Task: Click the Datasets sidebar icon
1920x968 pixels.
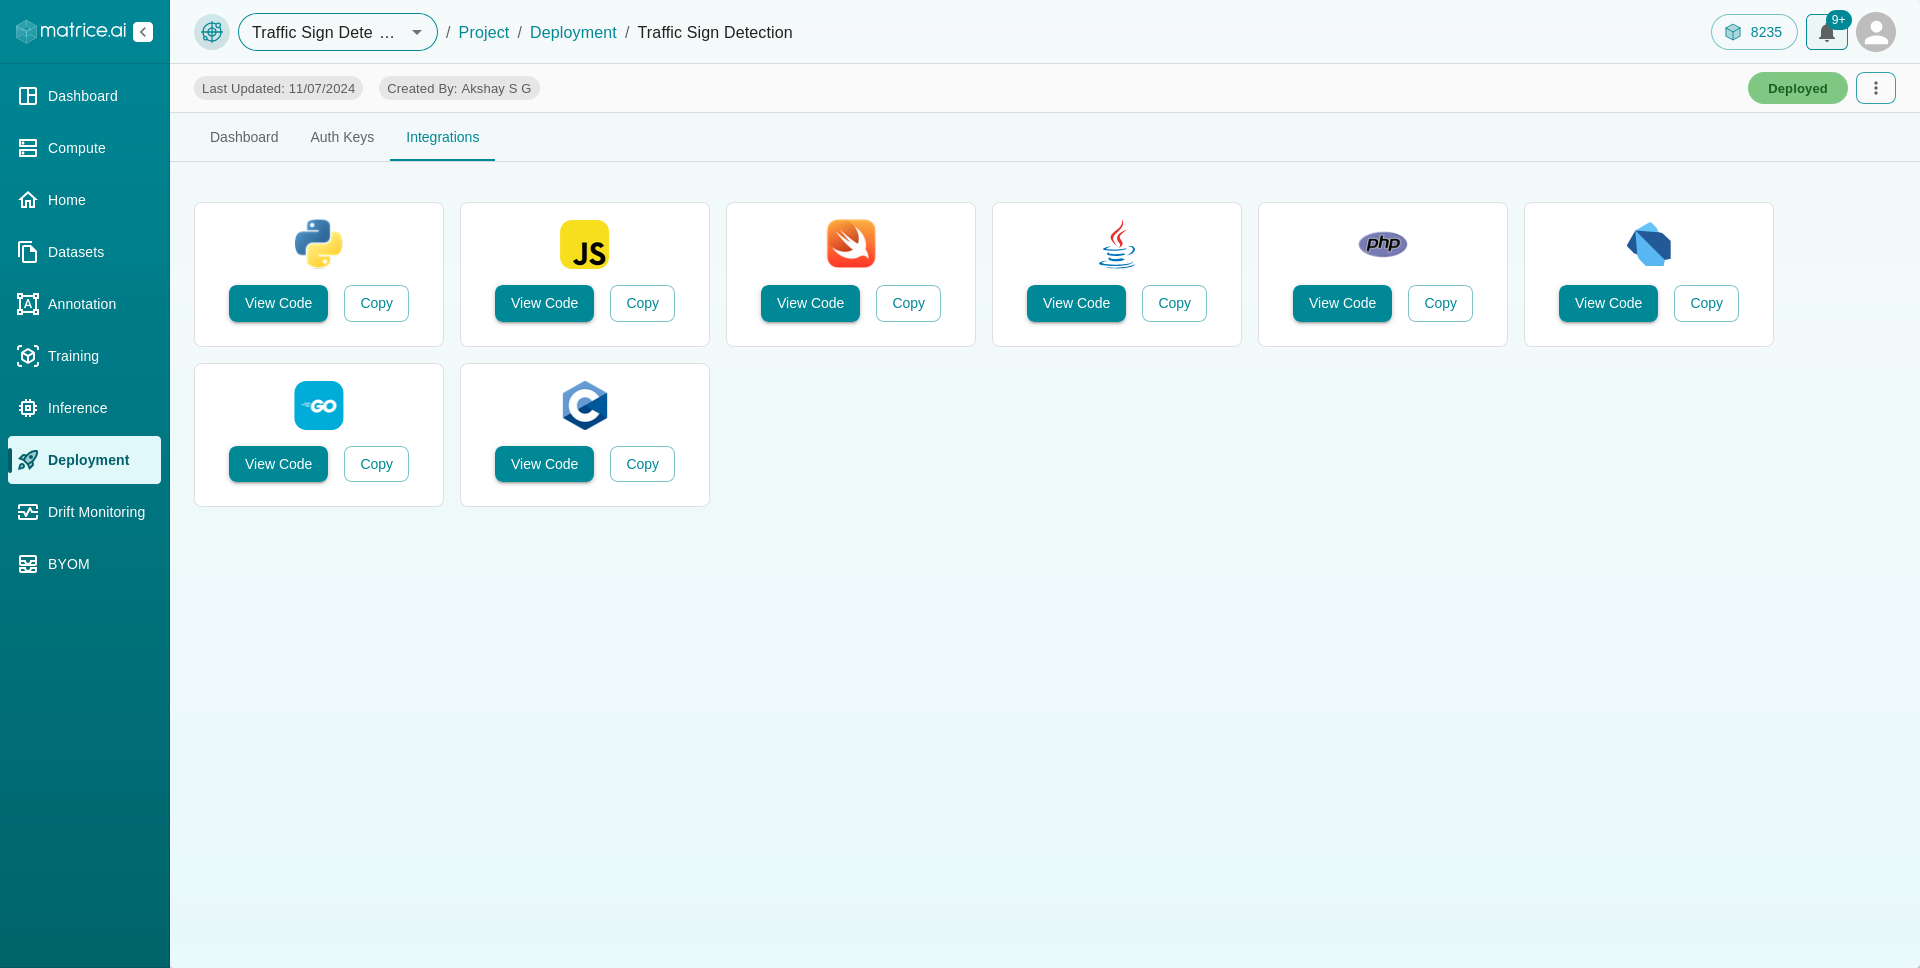Action: tap(28, 252)
